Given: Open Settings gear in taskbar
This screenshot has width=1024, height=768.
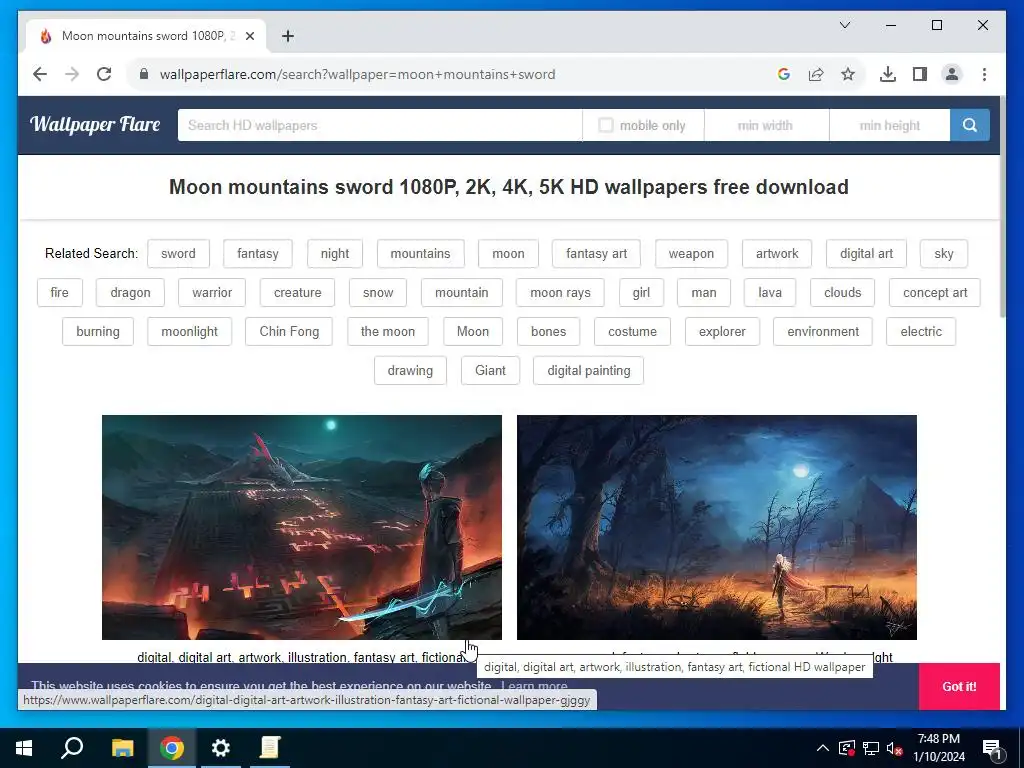Looking at the screenshot, I should click(x=221, y=748).
